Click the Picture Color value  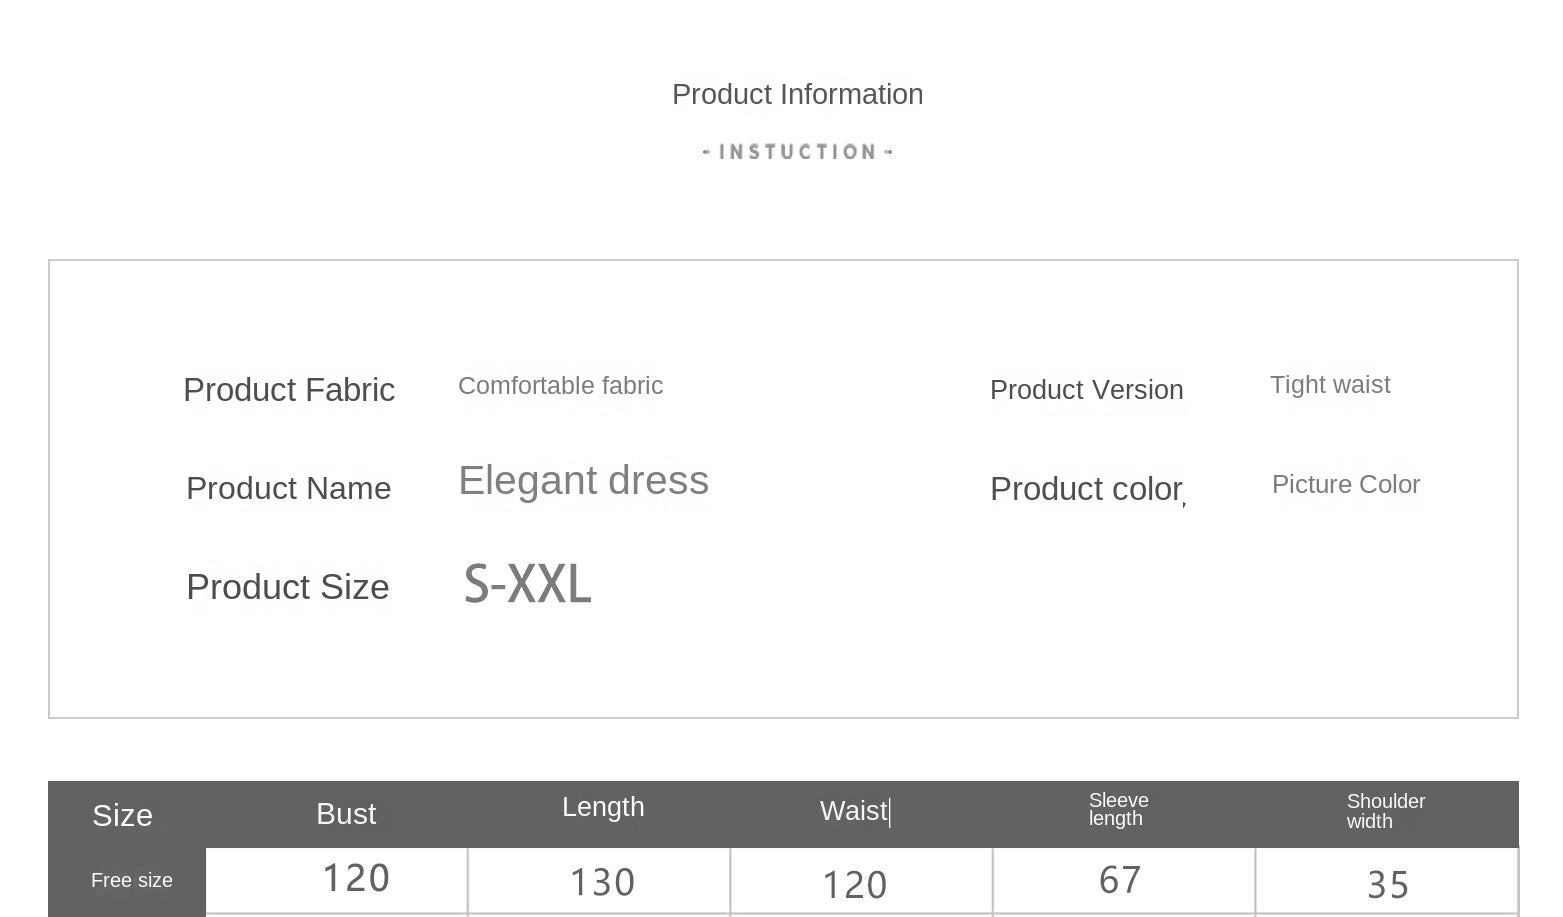click(x=1346, y=484)
